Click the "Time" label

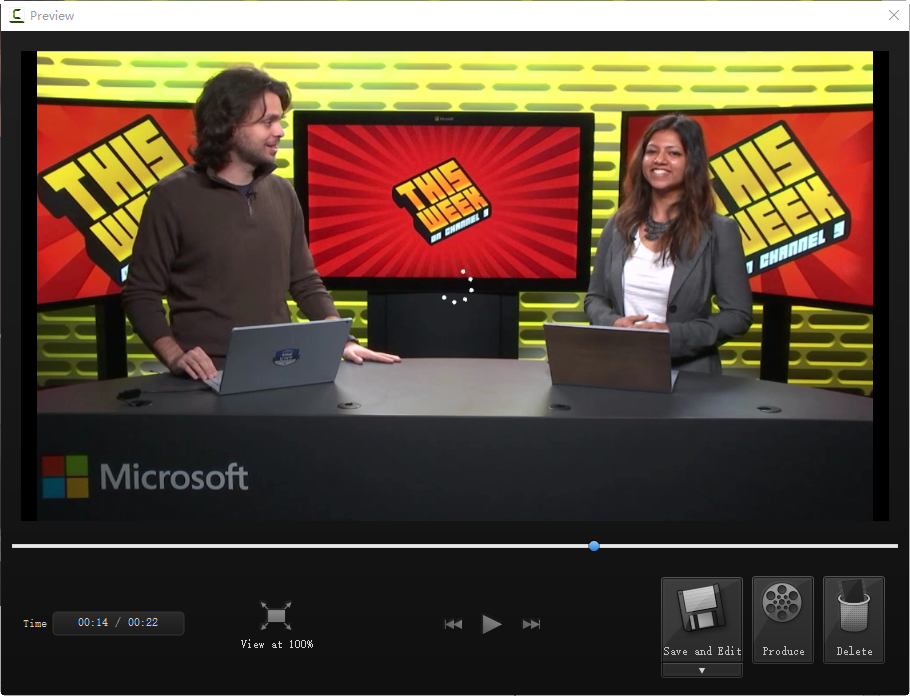[35, 623]
